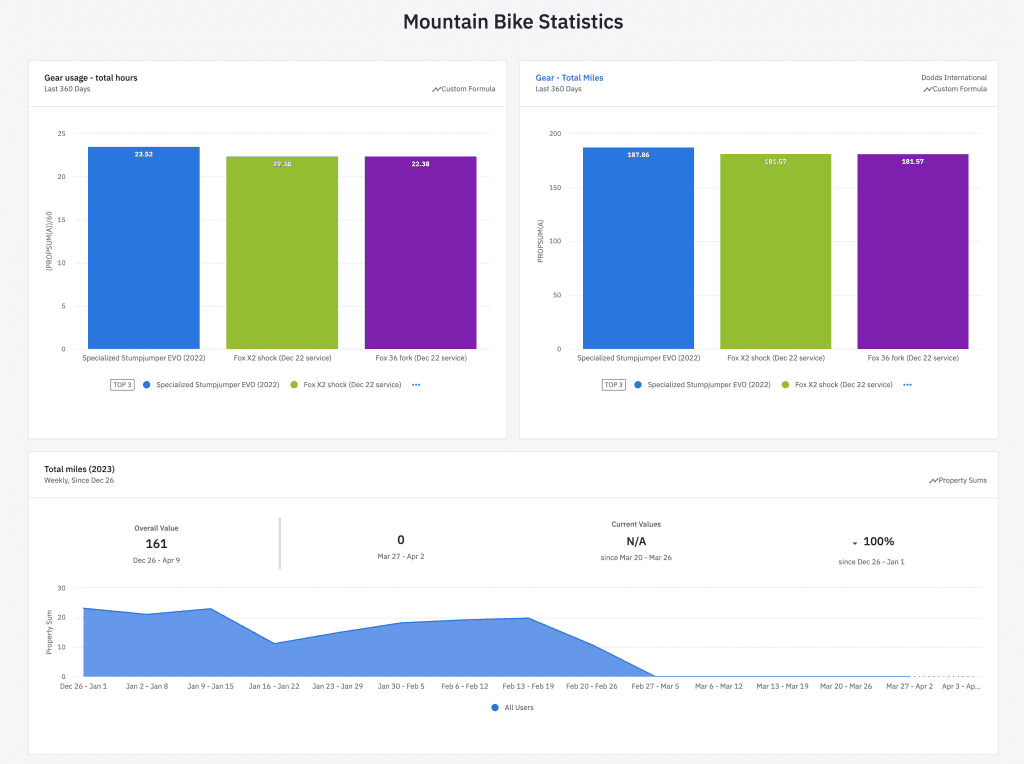
Task: Click the TOP 3 badge under Gear Total Miles chart
Action: [x=613, y=384]
